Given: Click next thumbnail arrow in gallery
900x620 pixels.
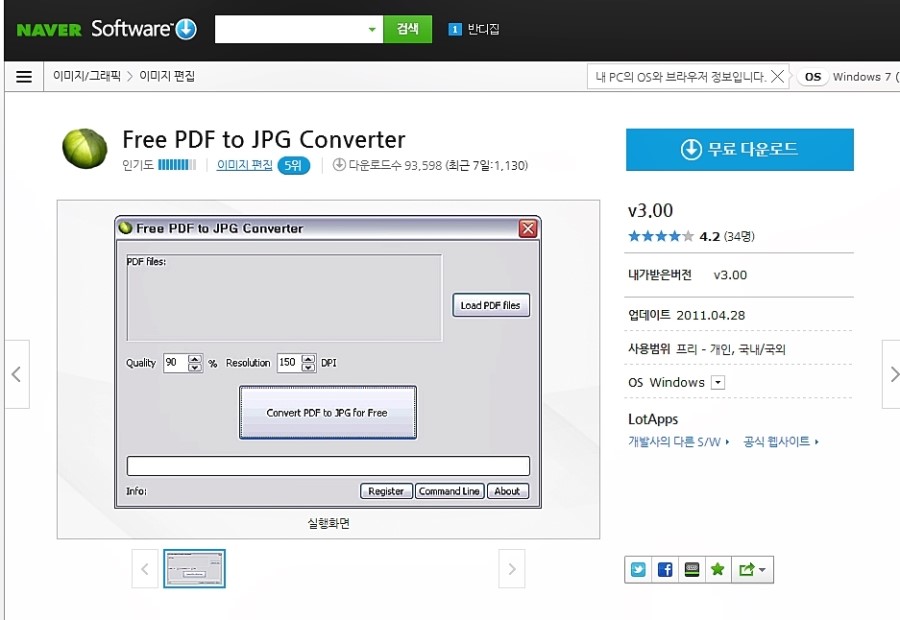Looking at the screenshot, I should coord(511,569).
